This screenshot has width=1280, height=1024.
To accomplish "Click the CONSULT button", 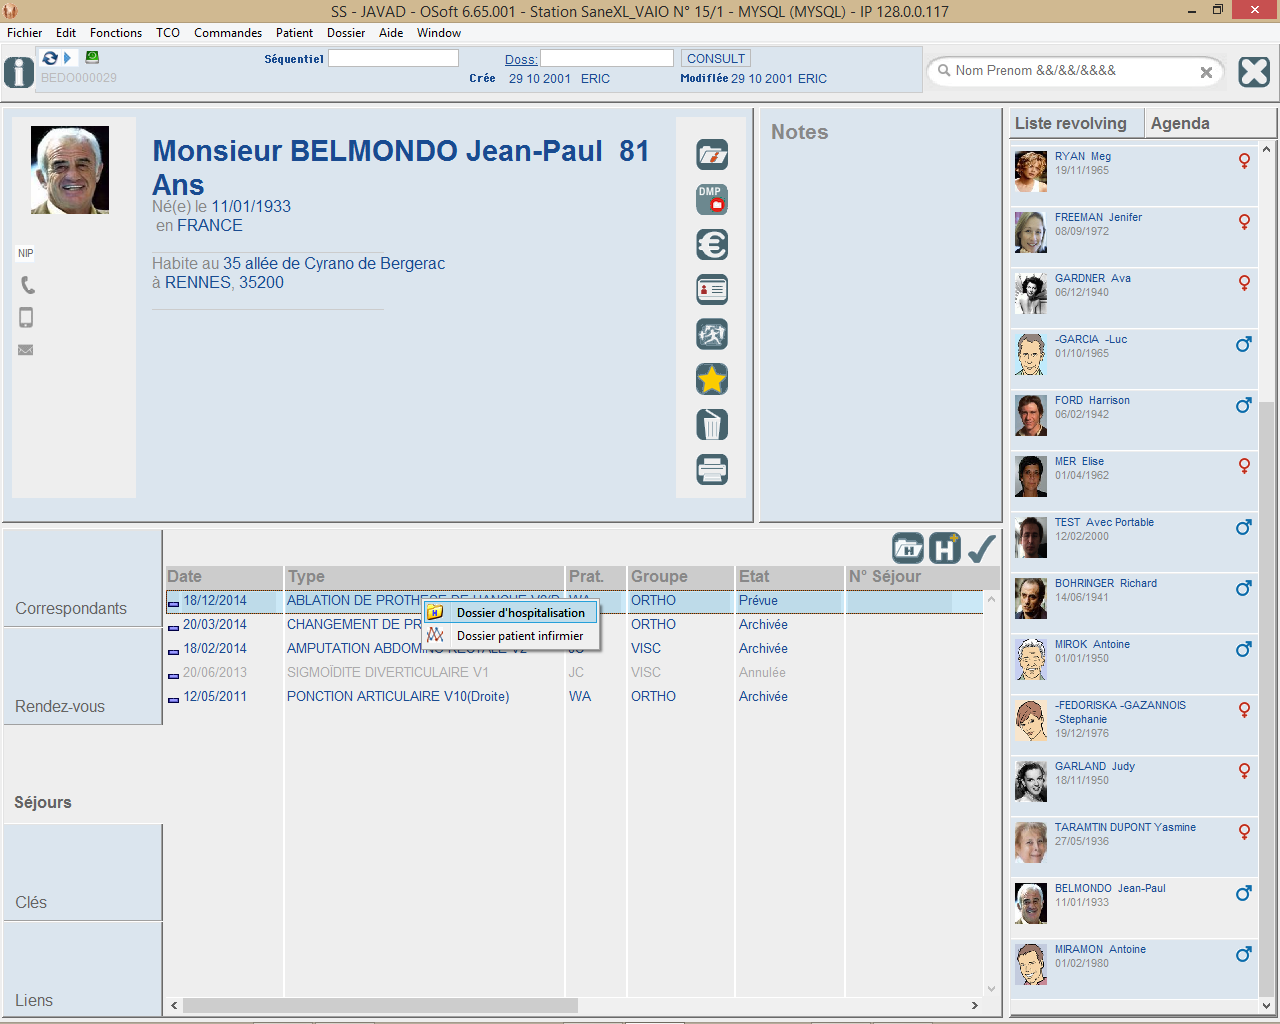I will click(x=715, y=59).
